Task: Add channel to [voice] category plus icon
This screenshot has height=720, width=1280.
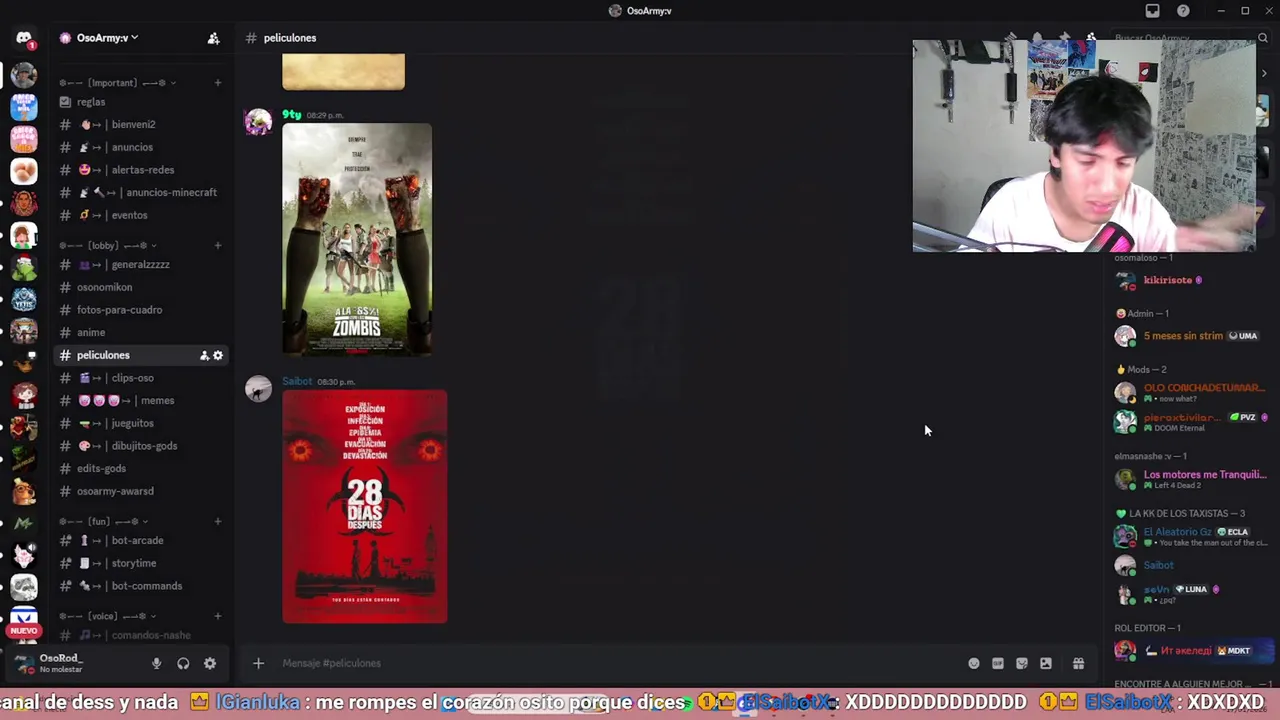Action: (218, 616)
